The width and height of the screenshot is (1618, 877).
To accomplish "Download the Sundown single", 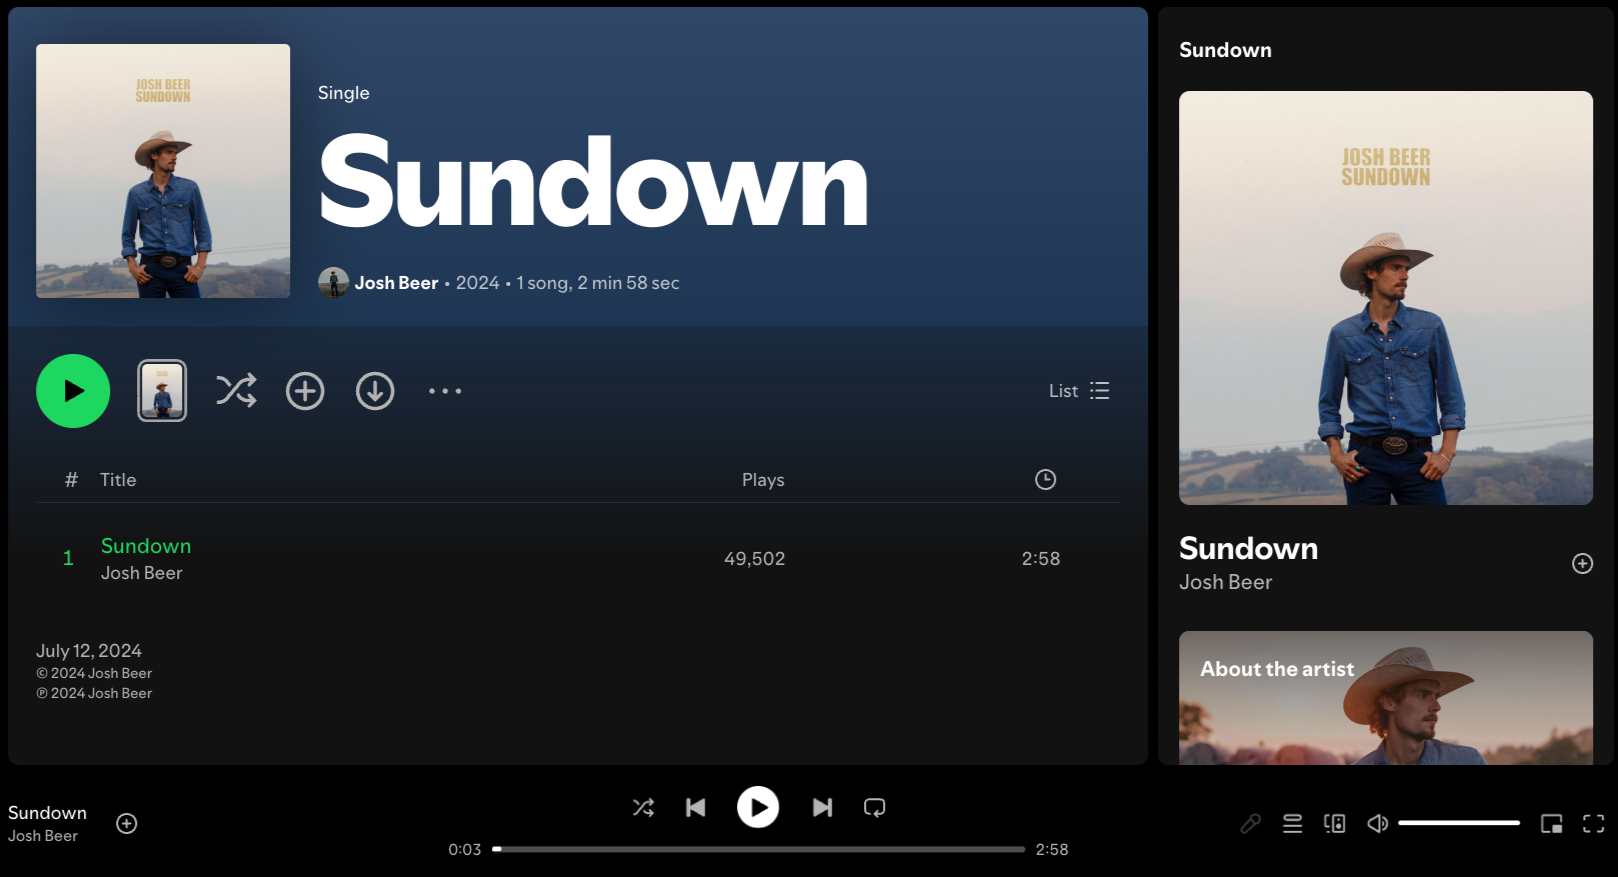I will pyautogui.click(x=375, y=391).
